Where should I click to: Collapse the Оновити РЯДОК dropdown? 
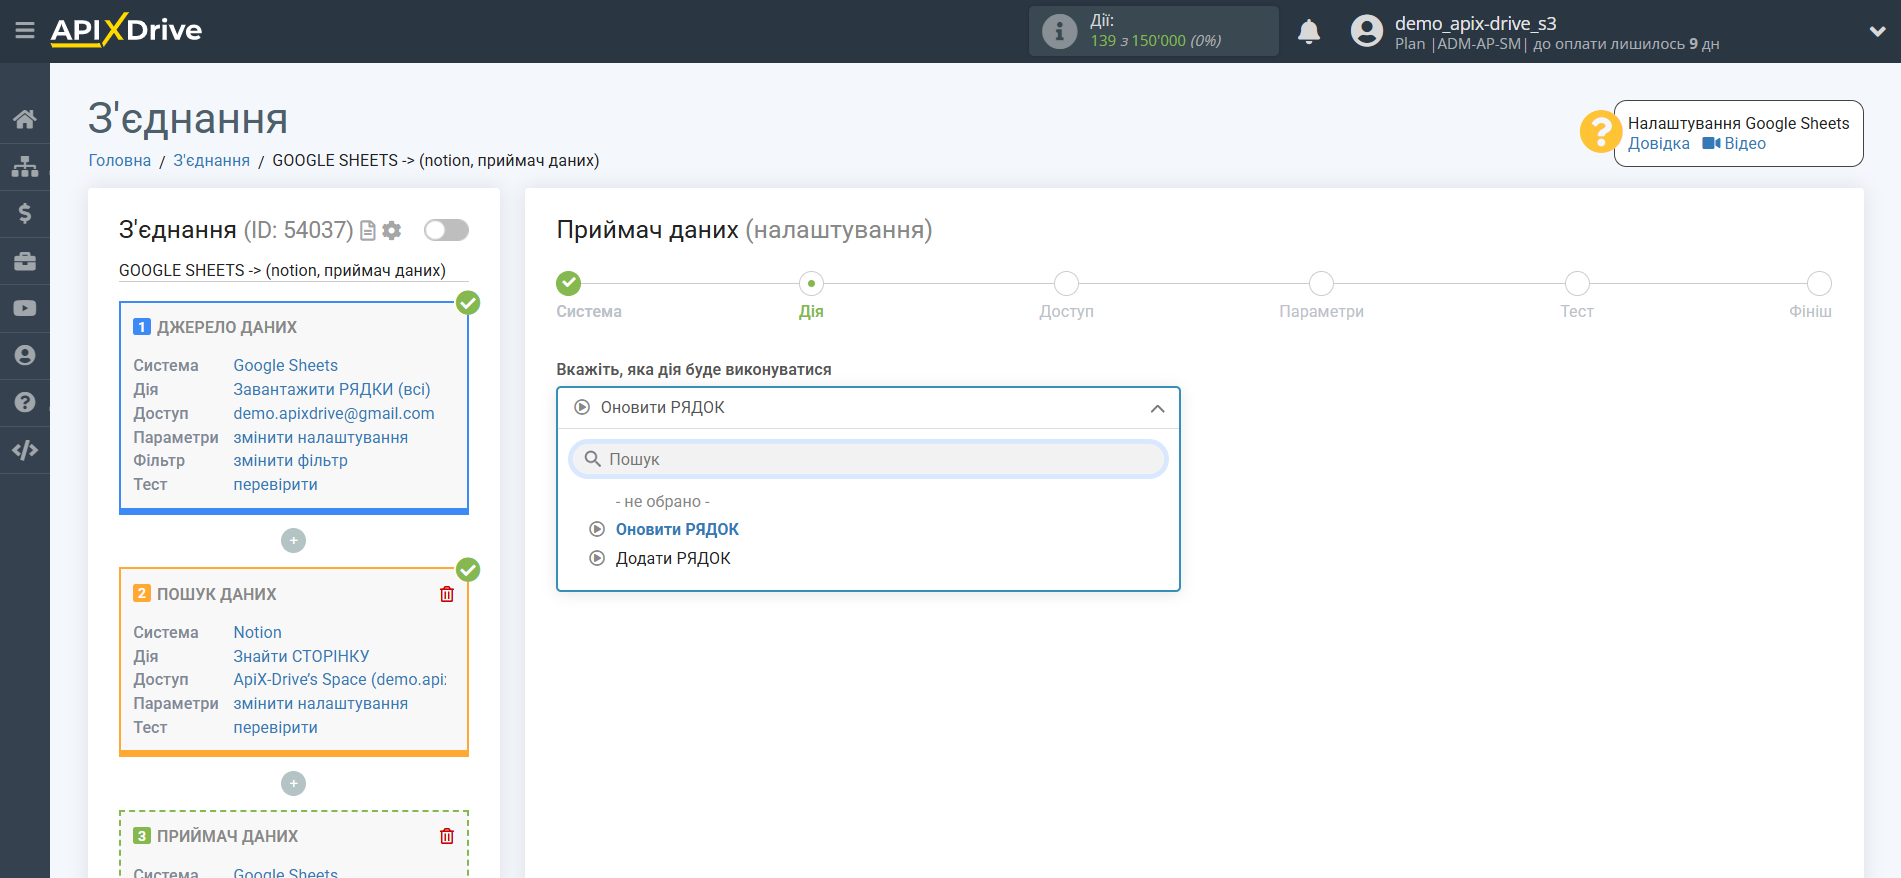(x=1157, y=408)
